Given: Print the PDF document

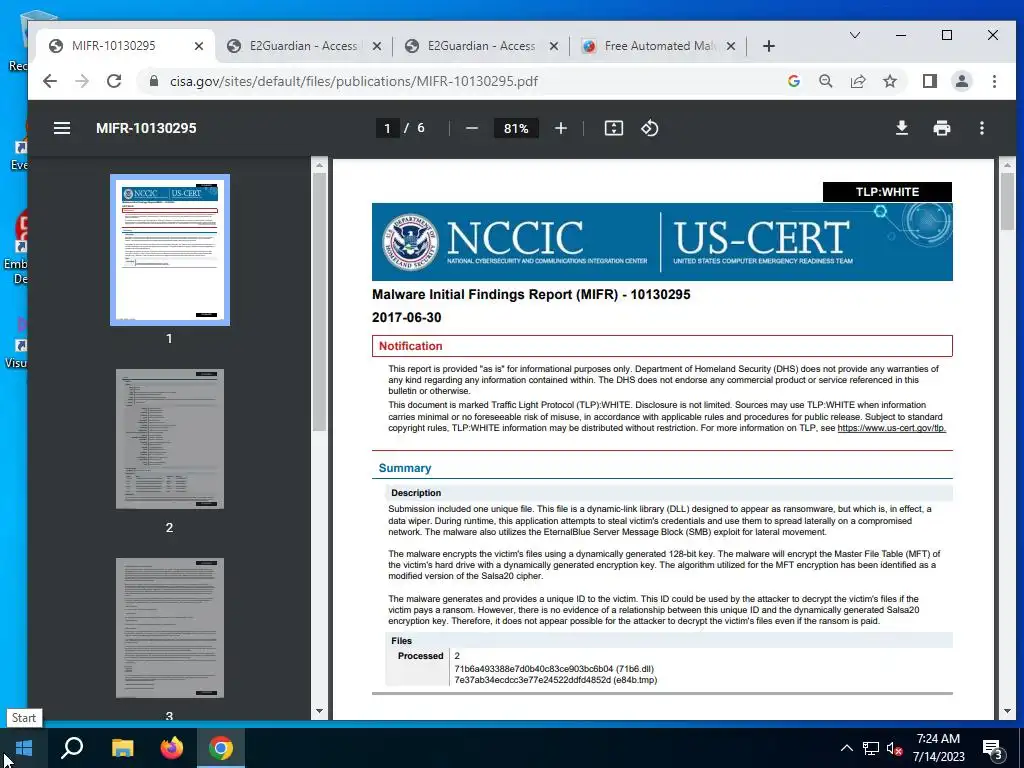Looking at the screenshot, I should point(941,128).
